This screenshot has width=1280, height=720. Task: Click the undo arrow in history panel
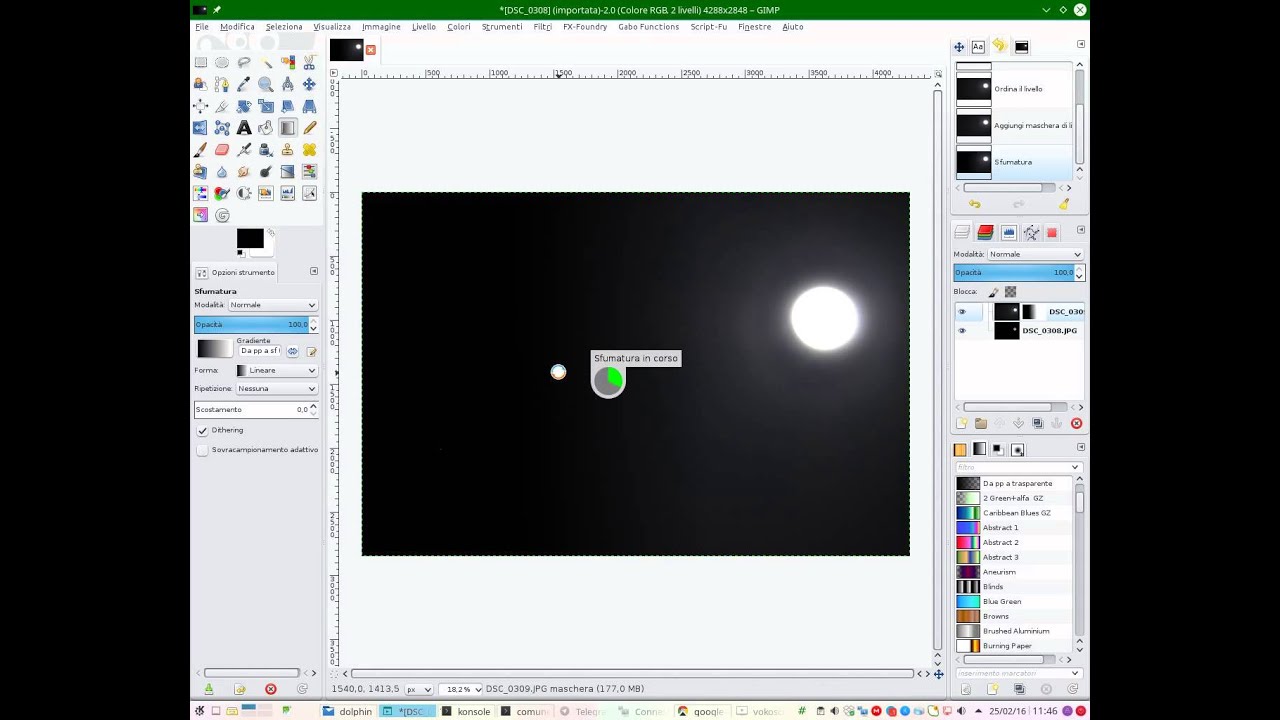[x=974, y=204]
